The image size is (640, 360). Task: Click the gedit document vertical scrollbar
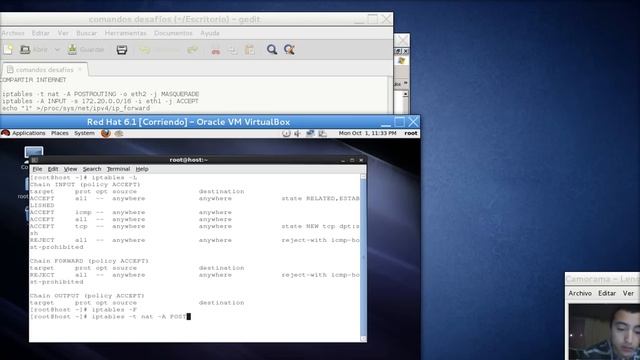(391, 95)
